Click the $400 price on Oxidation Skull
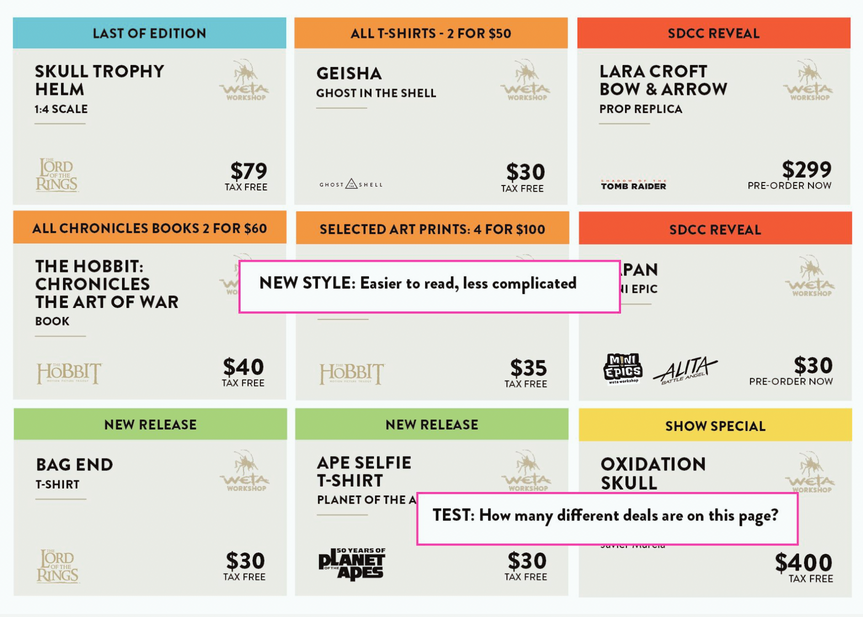The width and height of the screenshot is (863, 617). (x=803, y=563)
